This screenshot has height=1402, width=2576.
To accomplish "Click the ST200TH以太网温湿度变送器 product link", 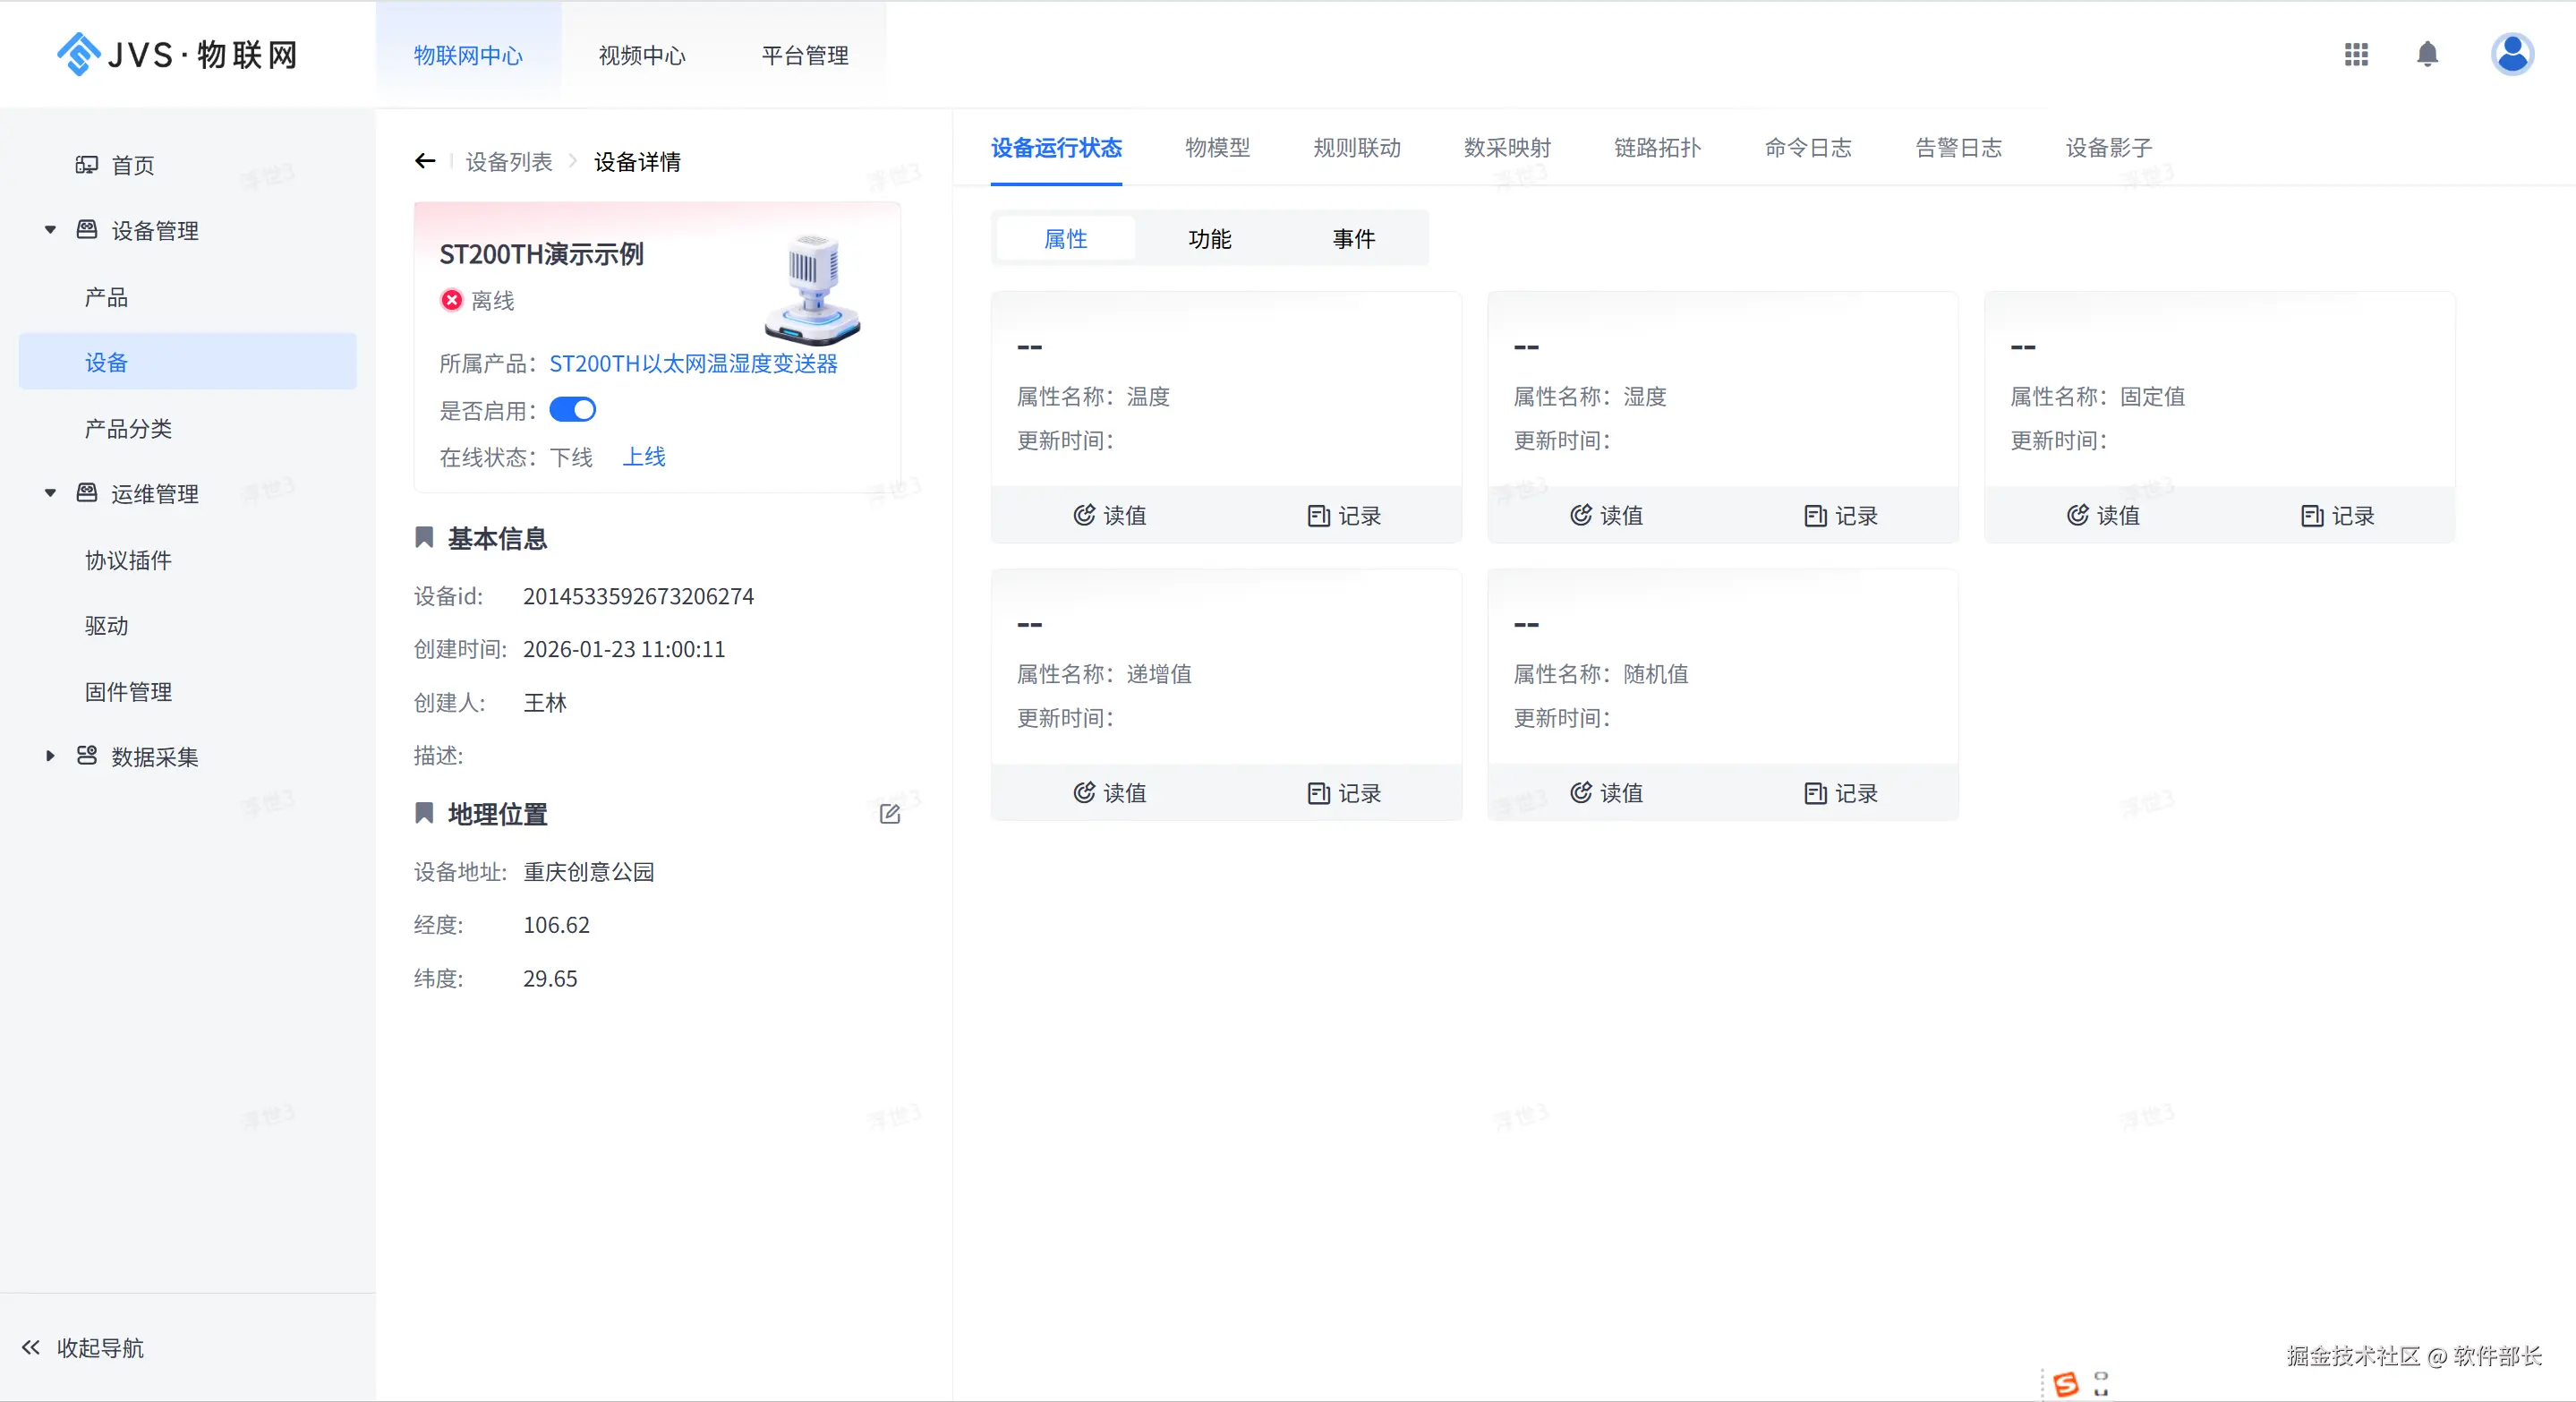I will coord(693,363).
